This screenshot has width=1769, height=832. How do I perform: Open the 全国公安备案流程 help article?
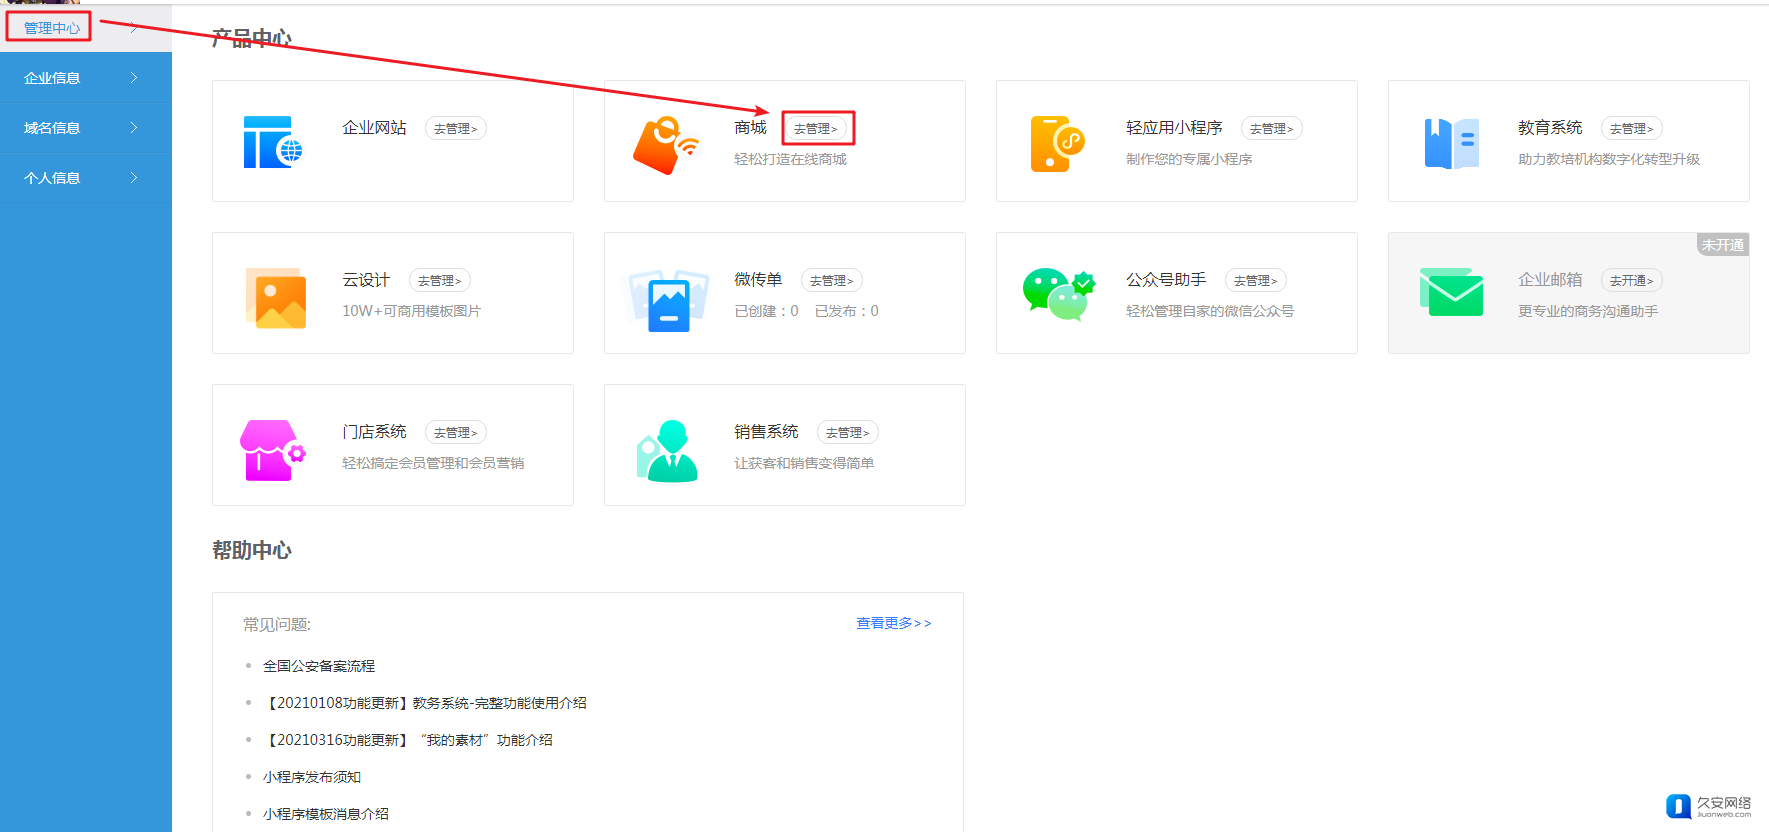pyautogui.click(x=319, y=666)
